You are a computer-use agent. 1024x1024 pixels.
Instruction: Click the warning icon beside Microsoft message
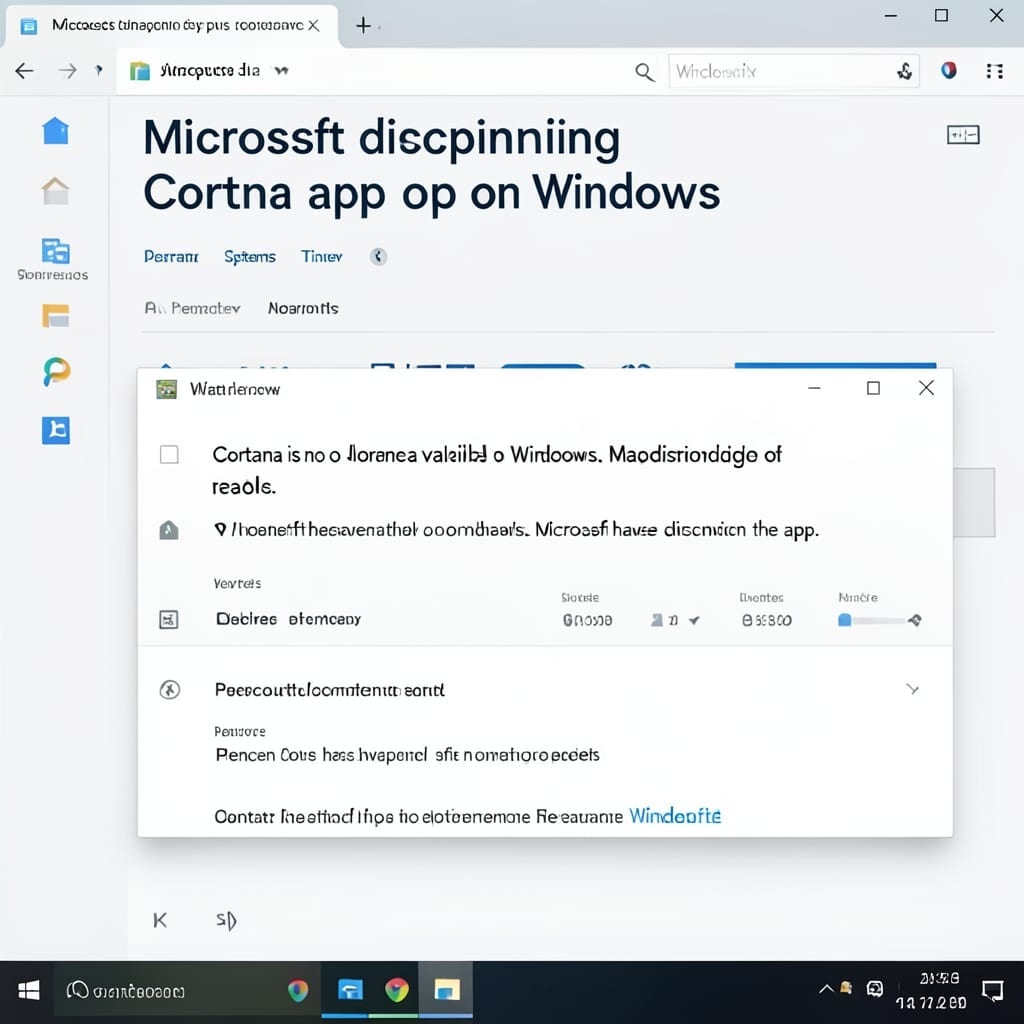(x=168, y=530)
